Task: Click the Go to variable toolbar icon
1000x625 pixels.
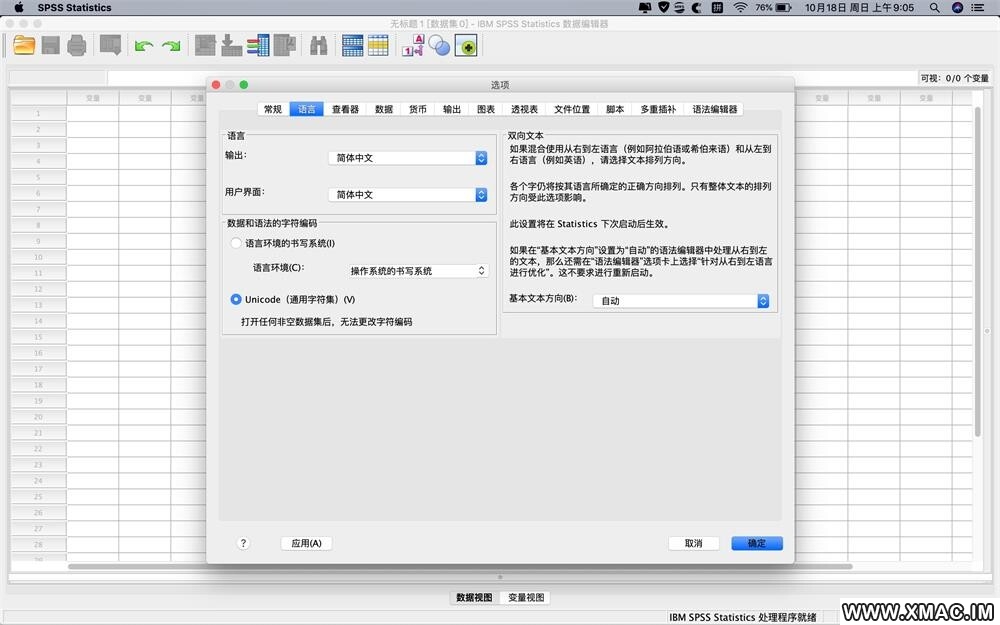Action: pyautogui.click(x=231, y=46)
